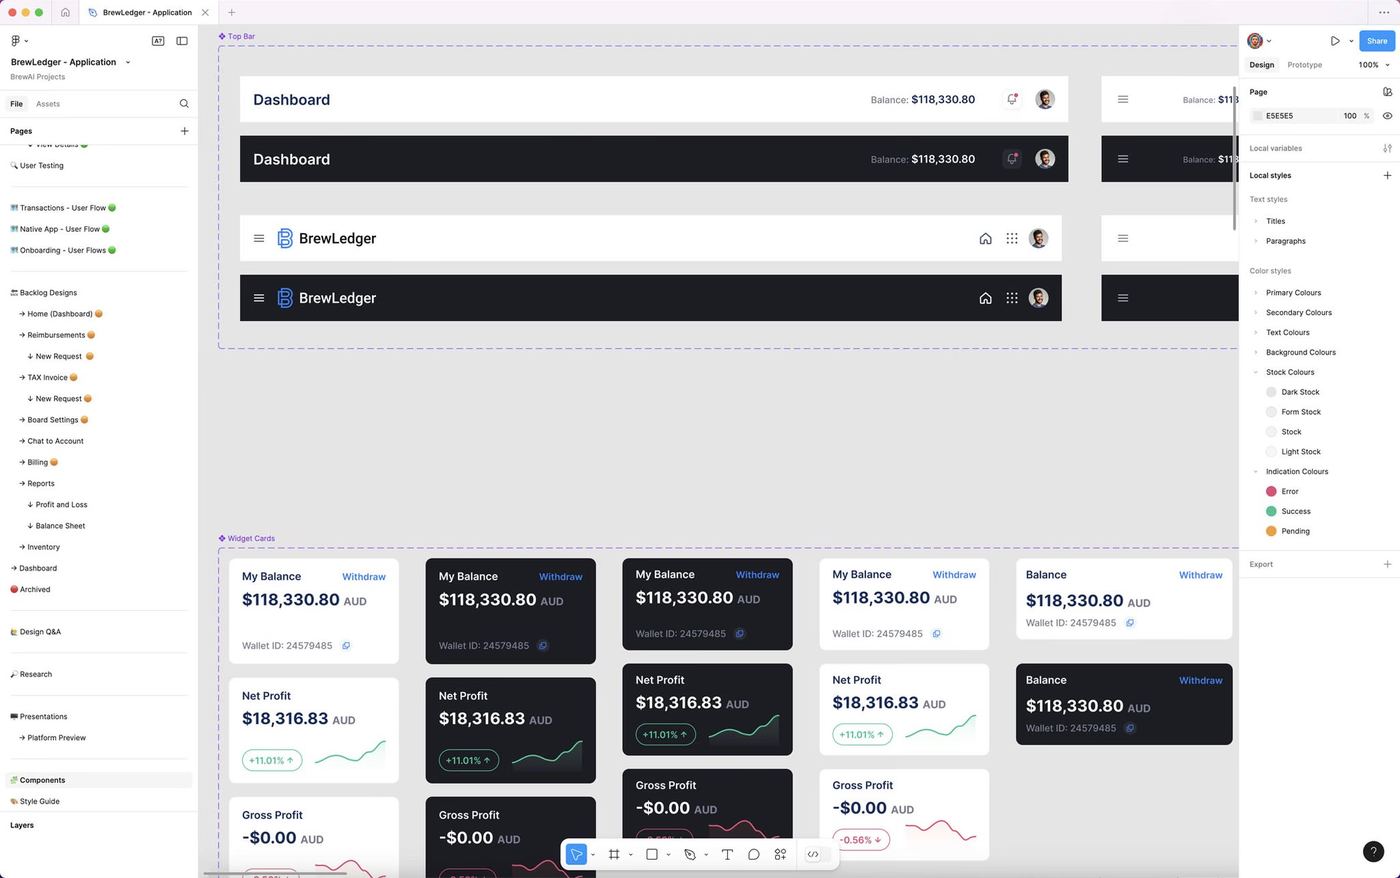This screenshot has width=1400, height=878.
Task: Select the Success color style swatch
Action: [x=1271, y=511]
